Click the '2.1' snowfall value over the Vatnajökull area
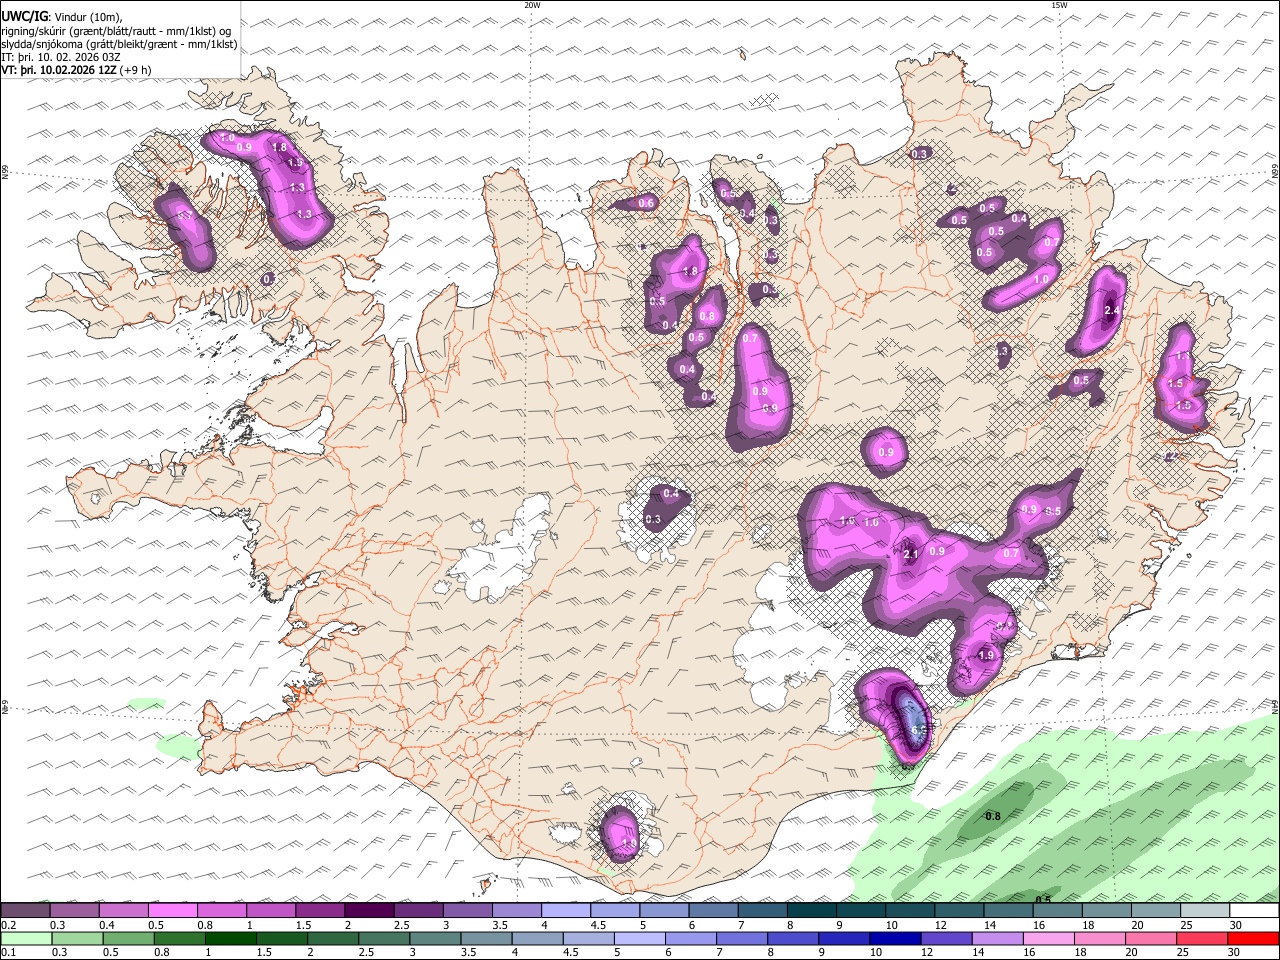This screenshot has height=960, width=1280. tap(910, 554)
